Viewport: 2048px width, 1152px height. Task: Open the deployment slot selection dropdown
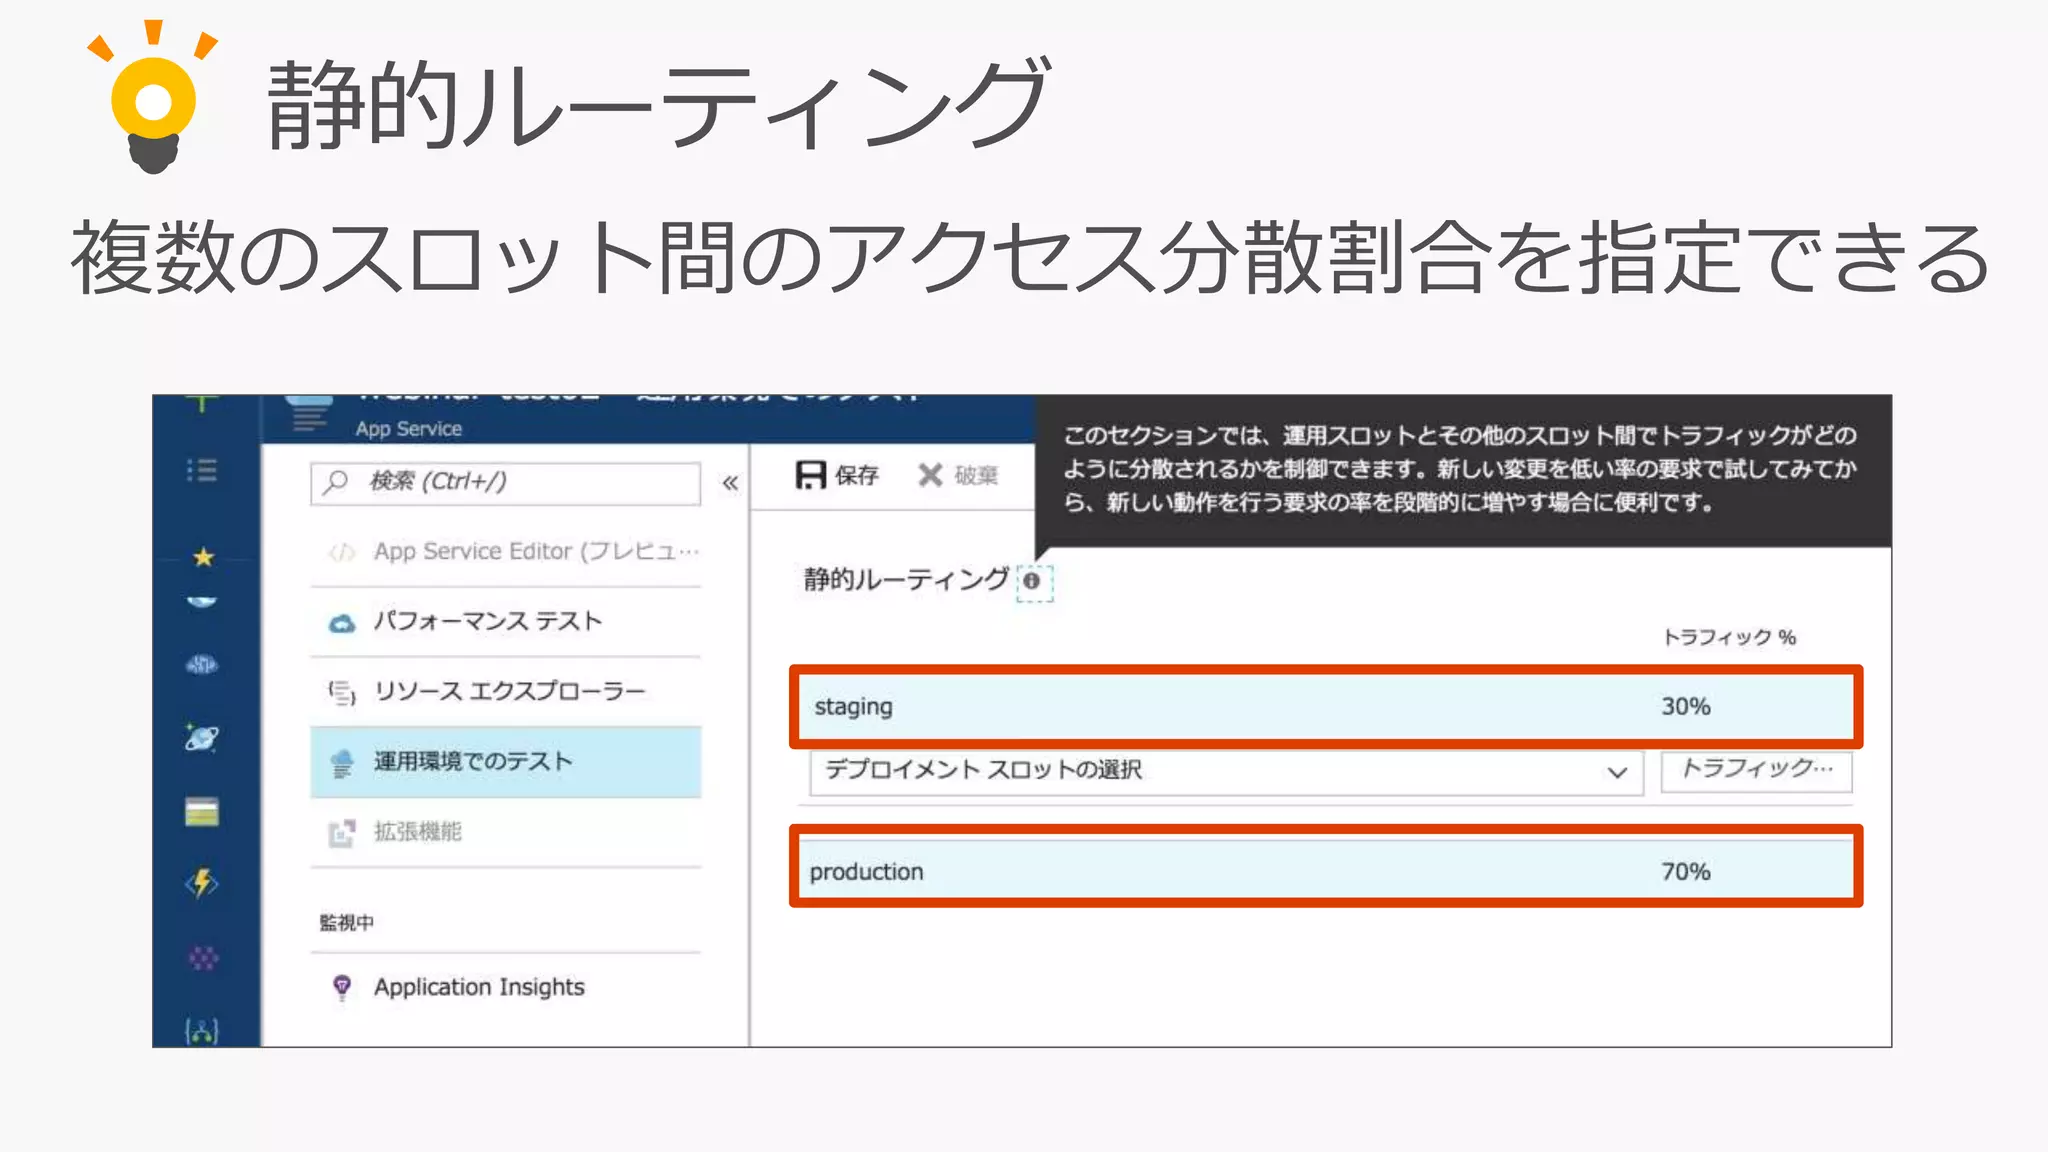[x=1225, y=770]
